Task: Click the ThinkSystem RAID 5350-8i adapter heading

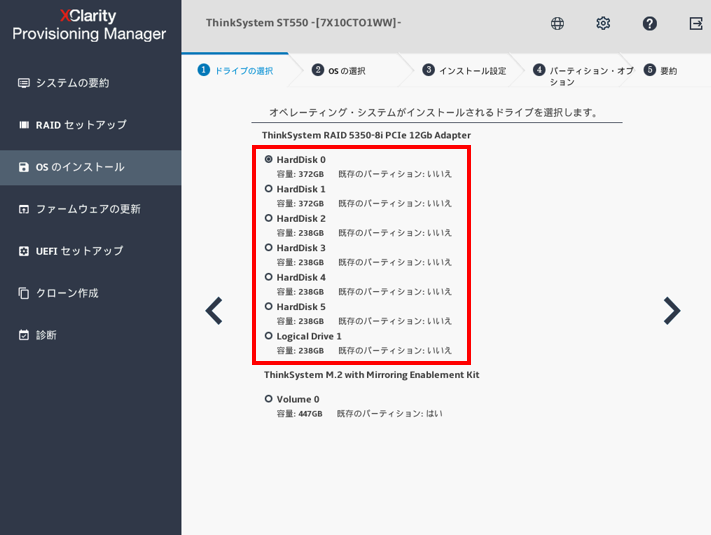Action: click(366, 135)
